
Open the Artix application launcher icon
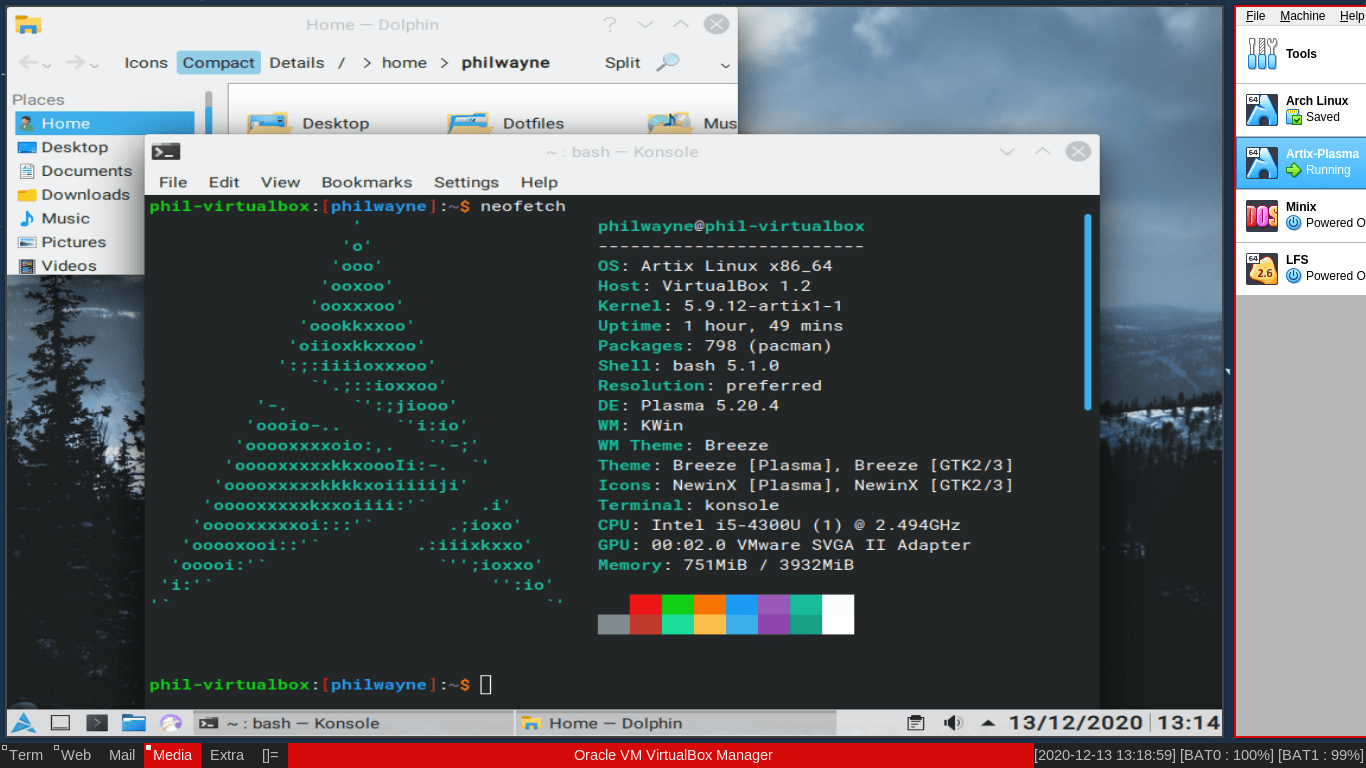(x=24, y=723)
